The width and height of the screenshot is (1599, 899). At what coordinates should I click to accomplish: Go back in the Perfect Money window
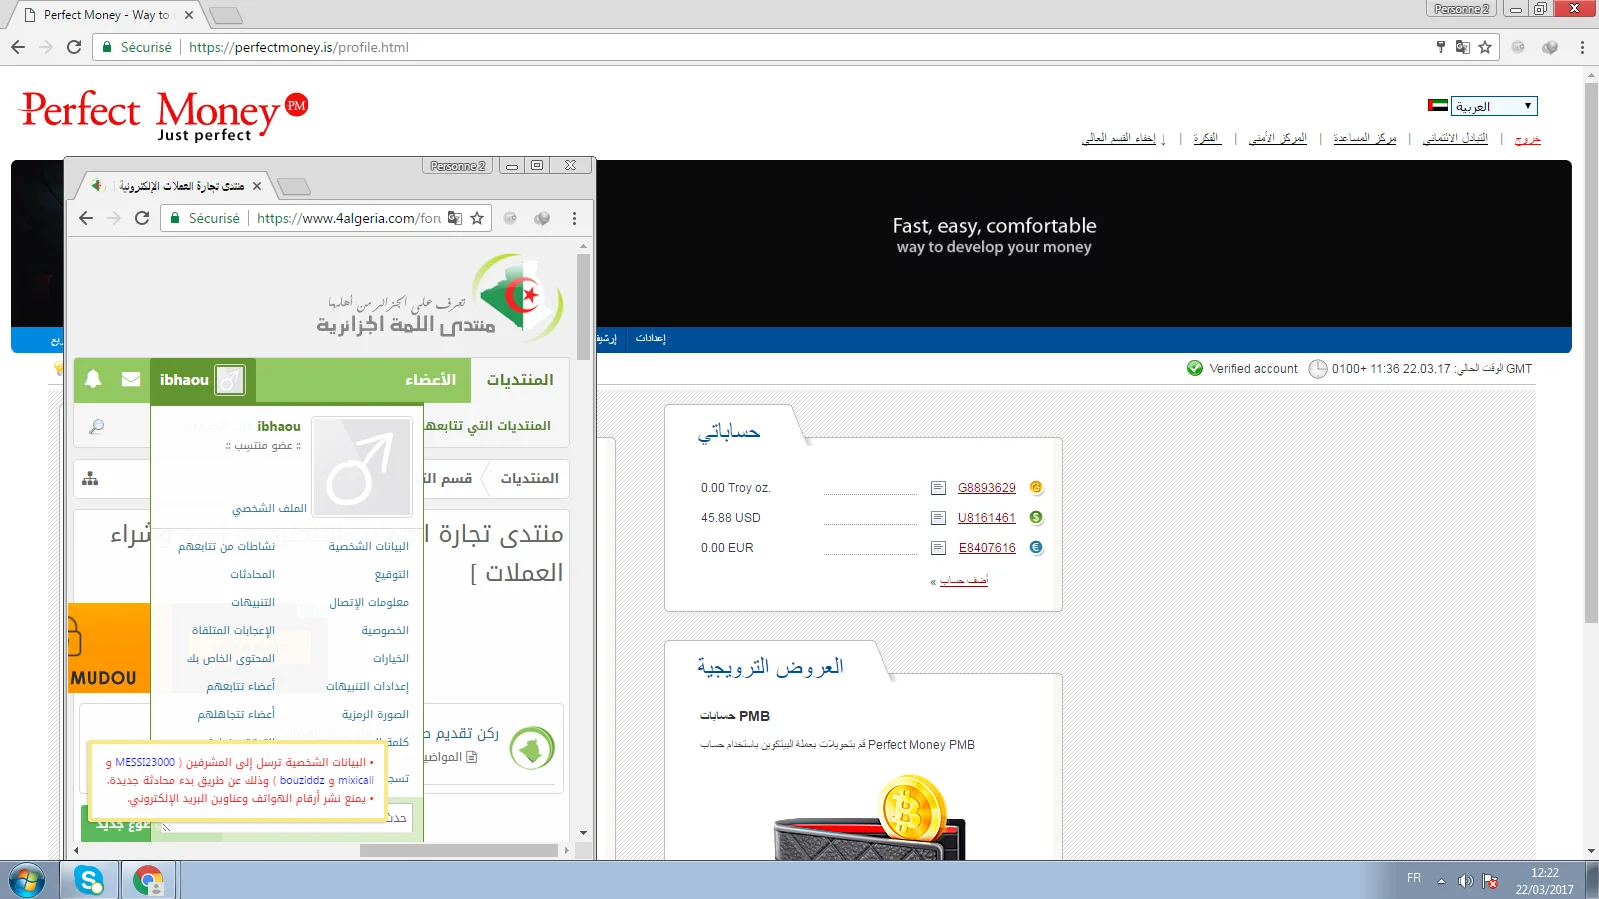click(18, 47)
